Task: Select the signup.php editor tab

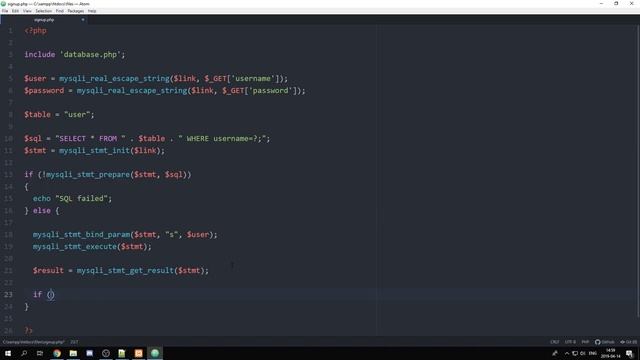Action: pos(44,20)
